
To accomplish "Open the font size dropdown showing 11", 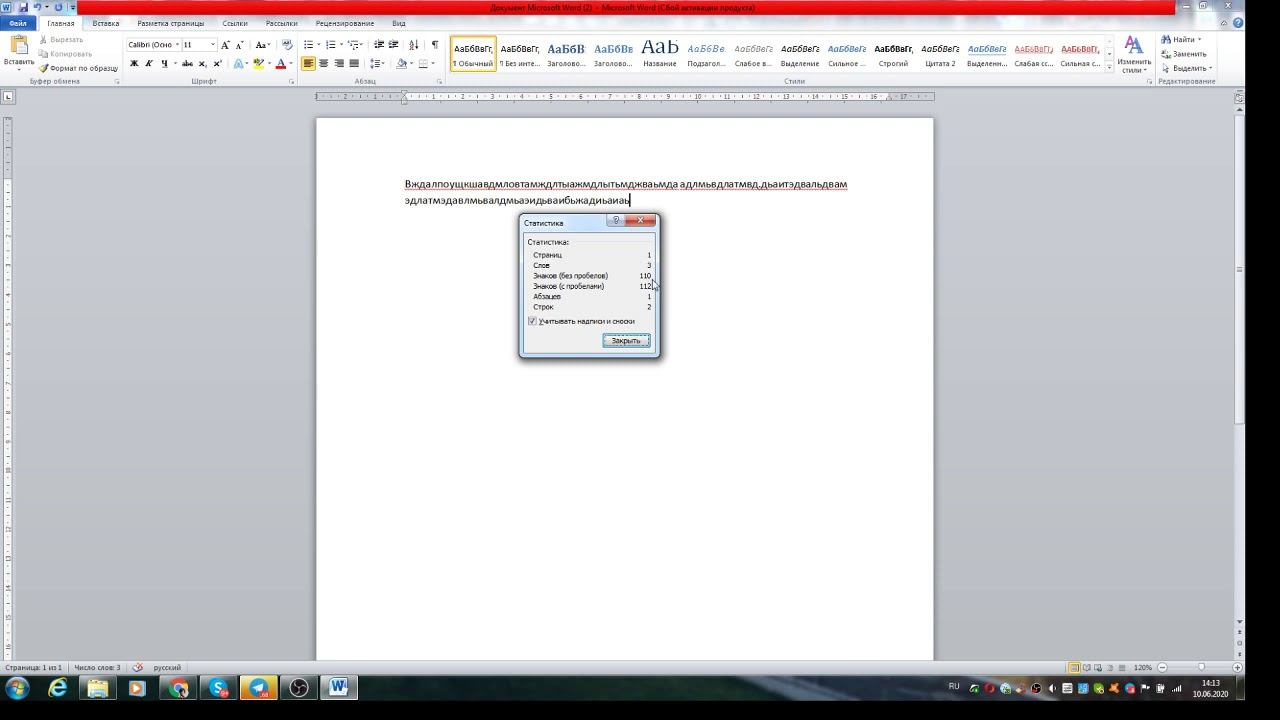I will [212, 45].
